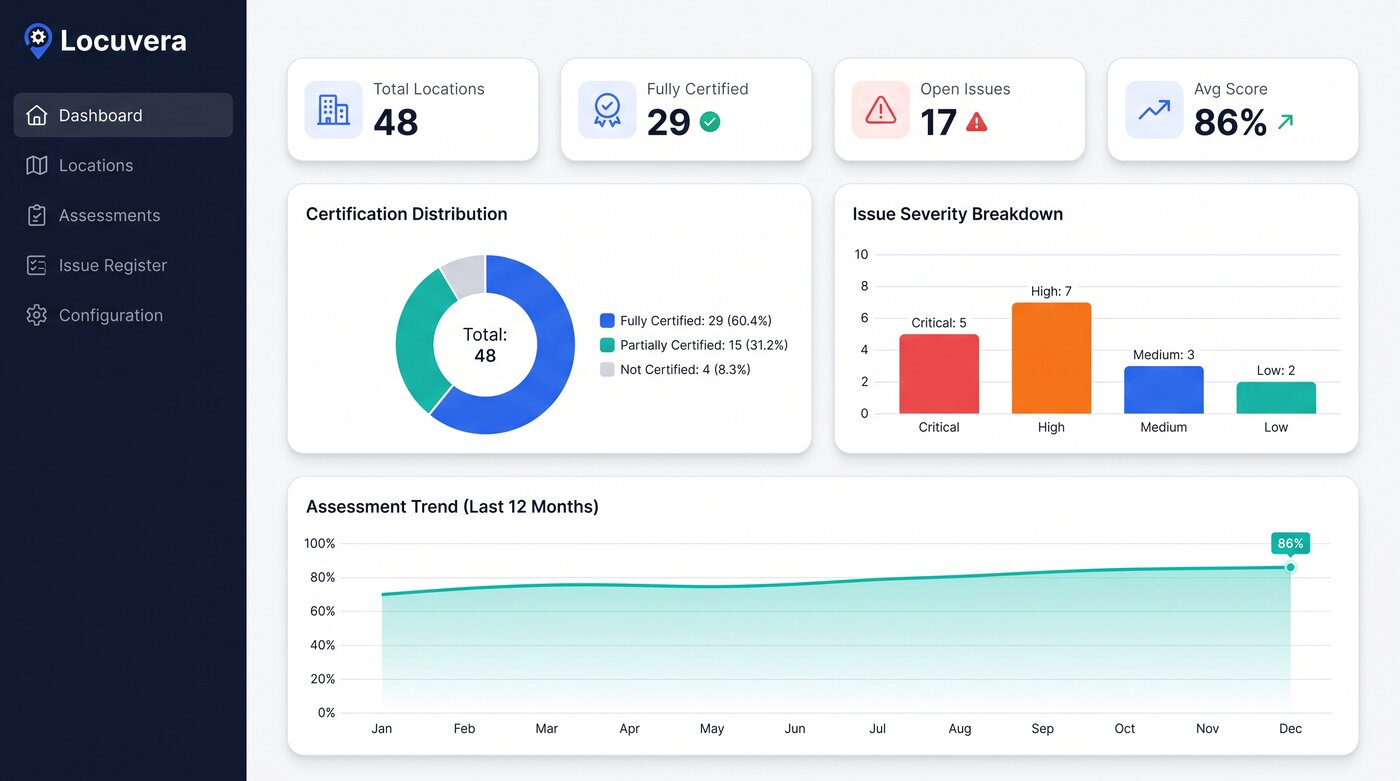Click the 'Certification Distribution' heading
Viewport: 1400px width, 781px height.
click(x=406, y=214)
